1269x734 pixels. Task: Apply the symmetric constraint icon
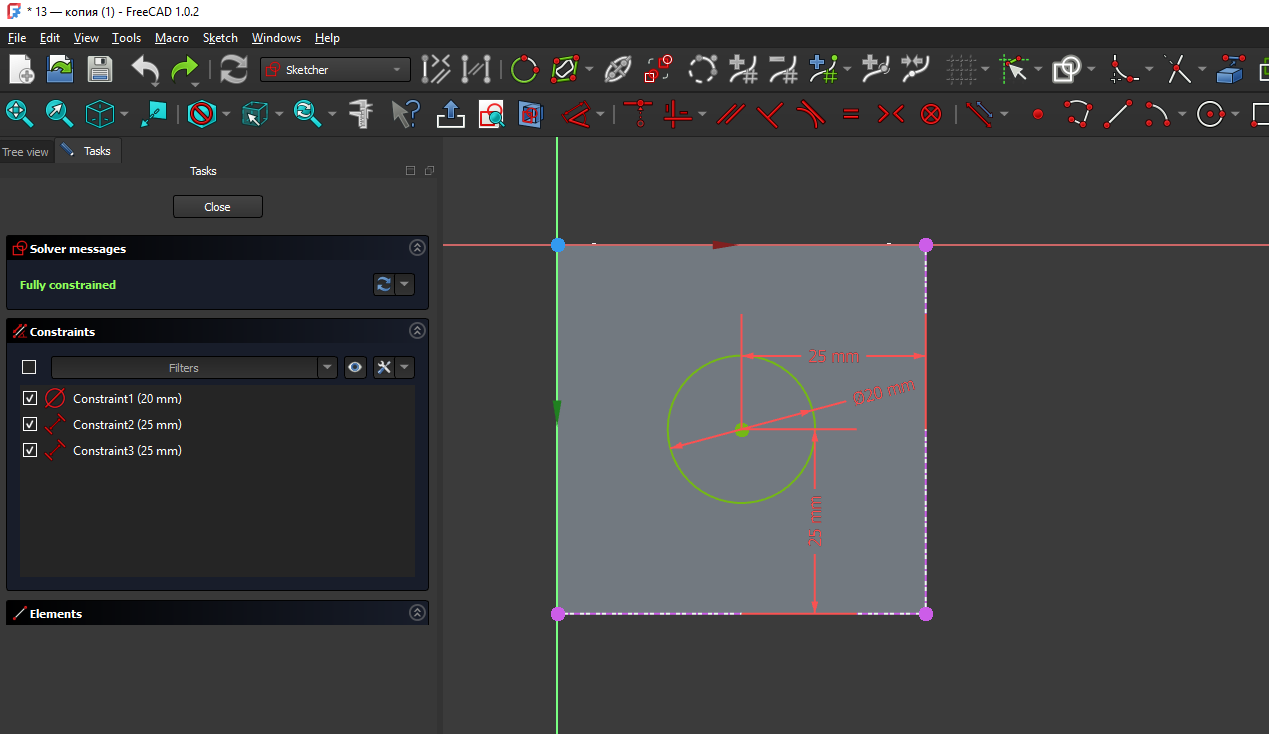click(890, 114)
